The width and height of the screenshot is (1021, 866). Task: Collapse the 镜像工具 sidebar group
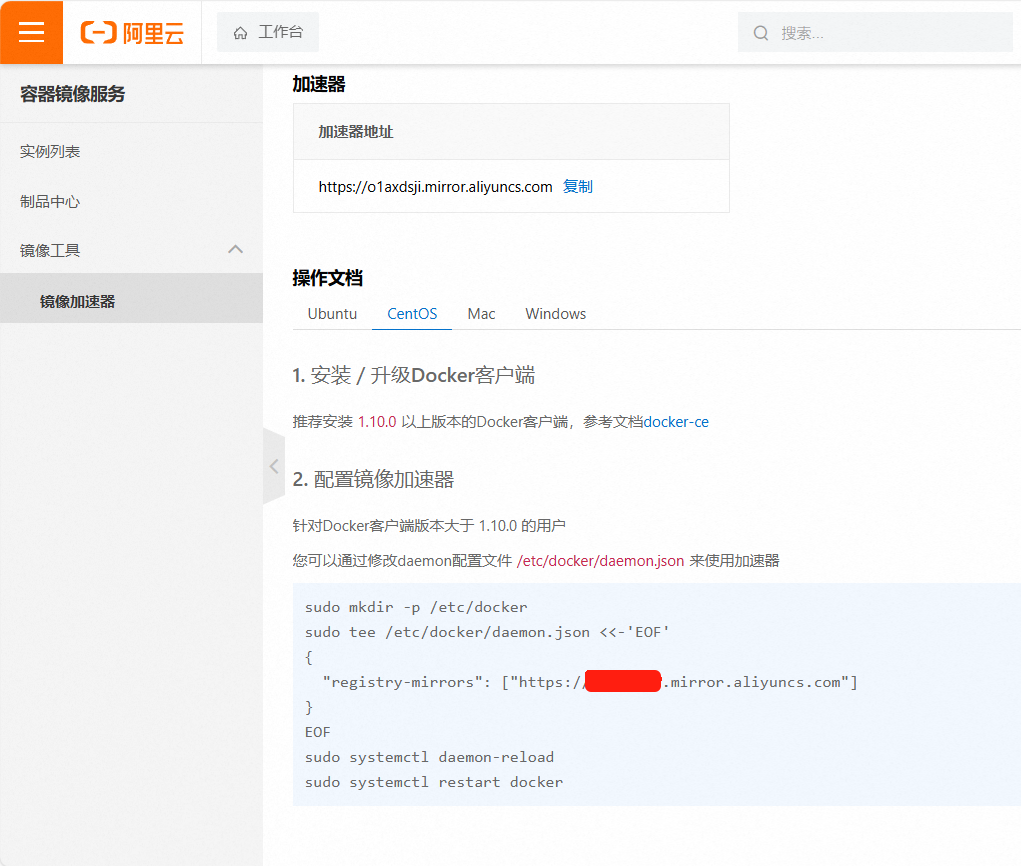coord(132,250)
